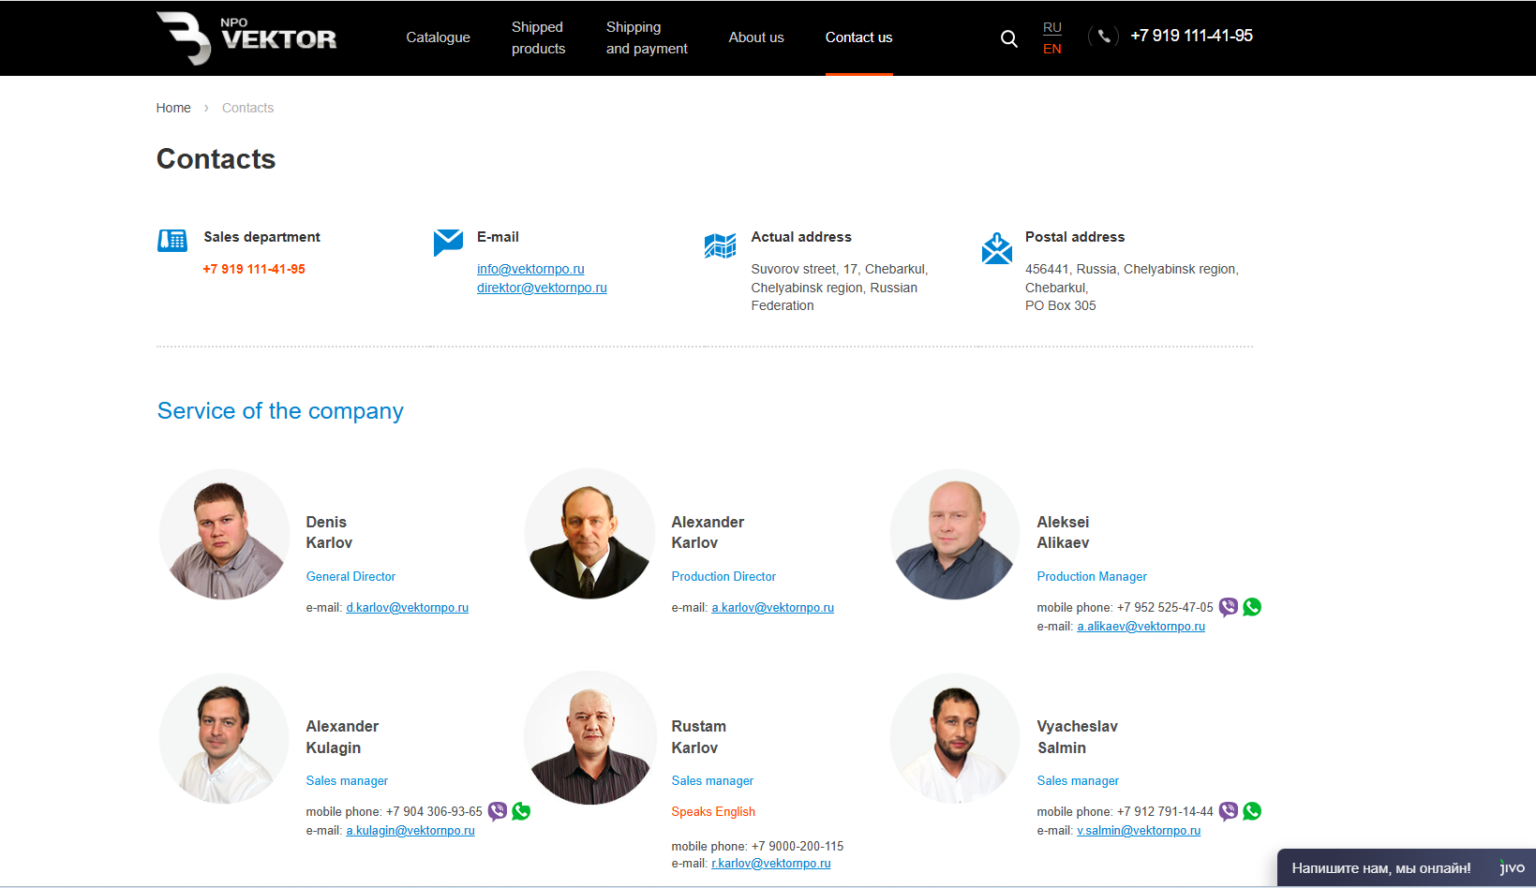Open the About us page
Viewport: 1536px width, 888px height.
tap(756, 38)
